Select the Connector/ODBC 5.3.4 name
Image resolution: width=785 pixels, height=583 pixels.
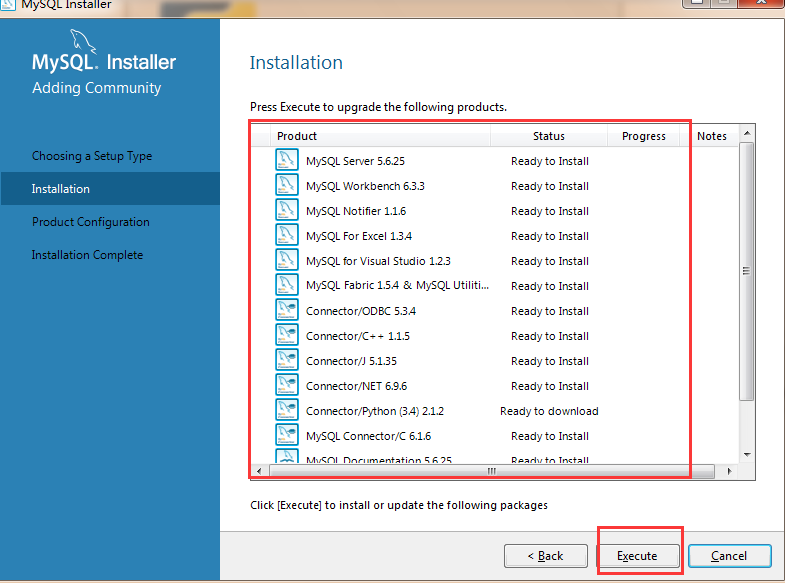361,311
